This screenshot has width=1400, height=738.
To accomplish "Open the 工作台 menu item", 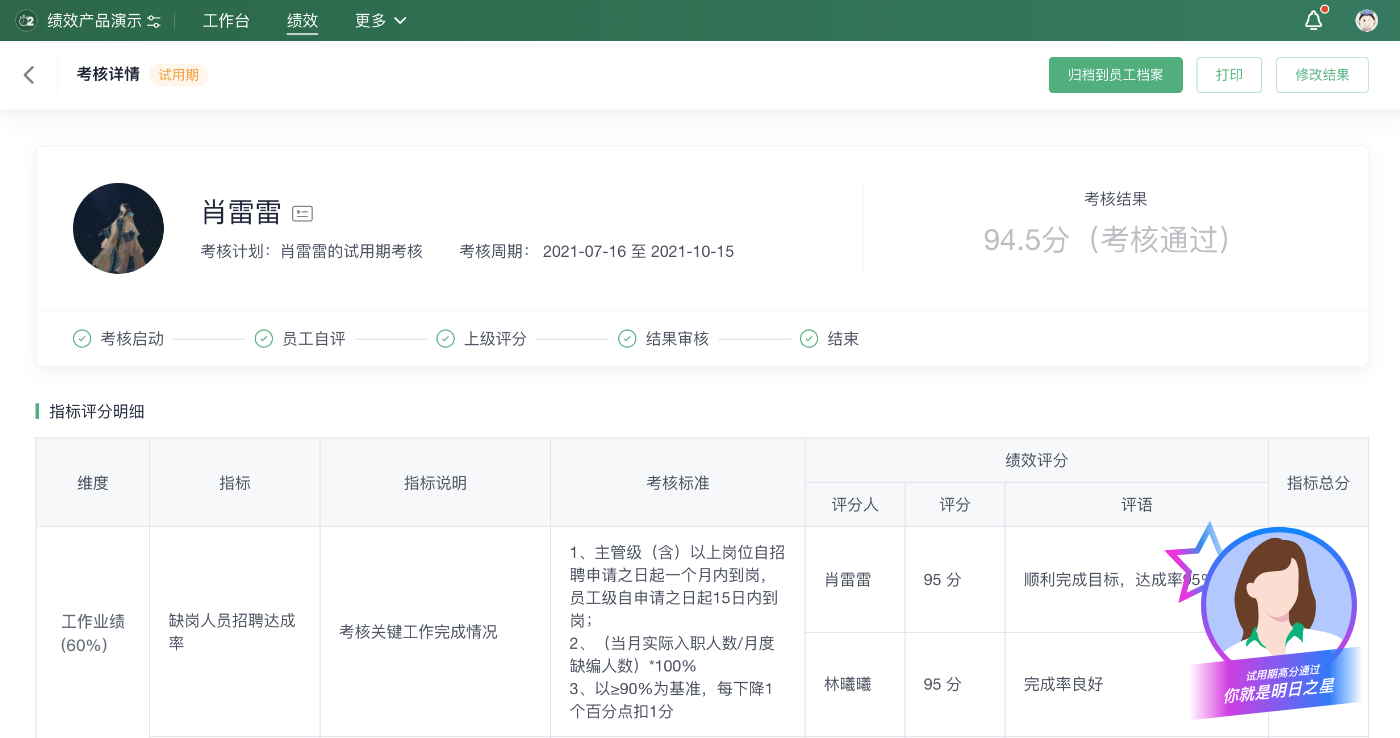I will coord(226,20).
